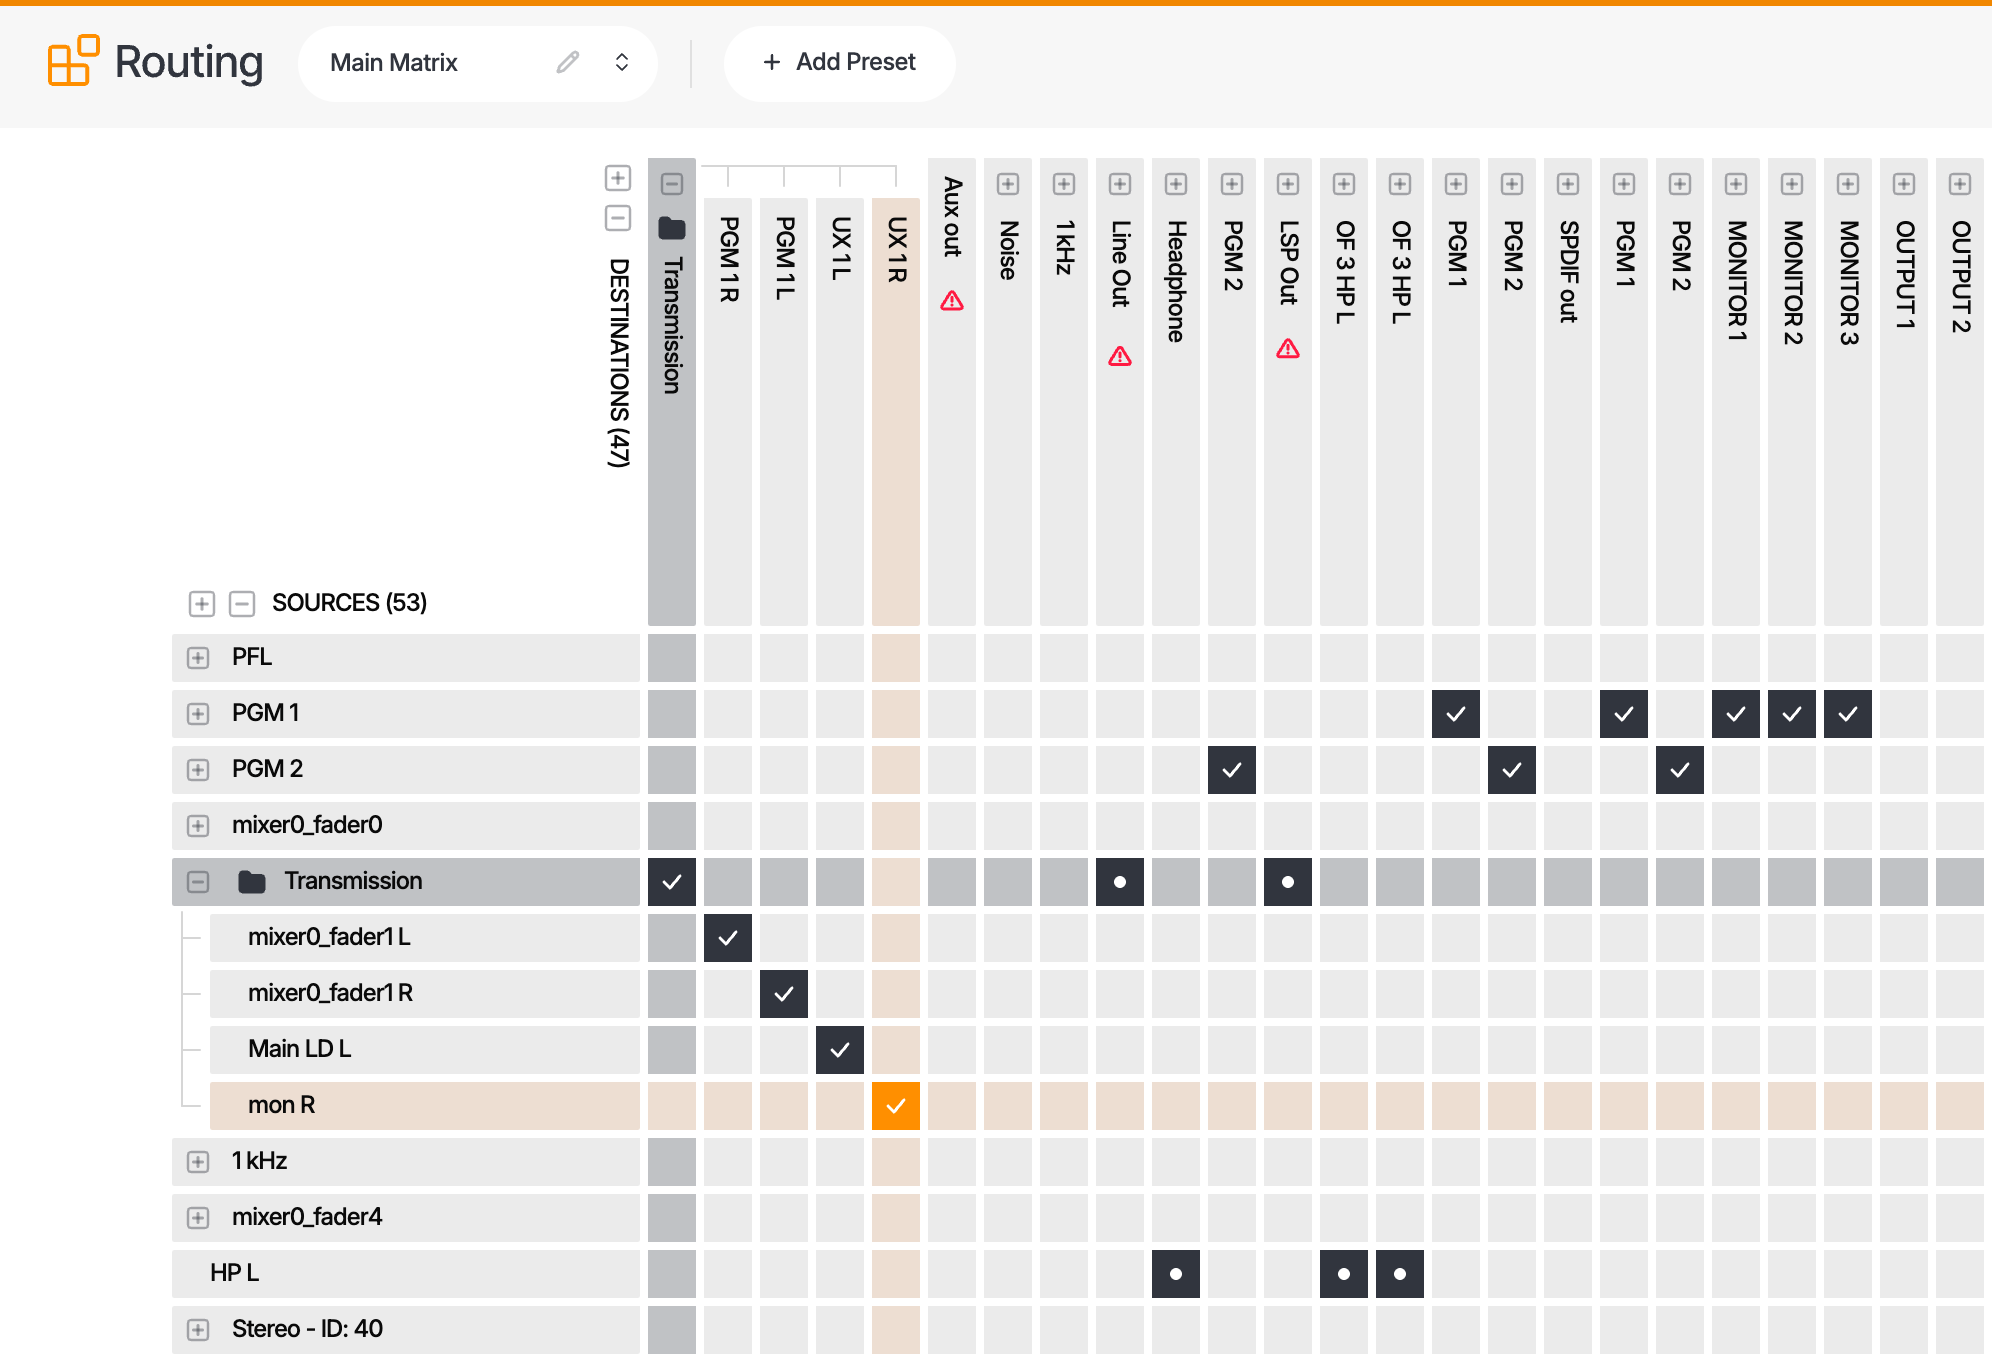Select the HP L source row
This screenshot has width=1992, height=1362.
[x=406, y=1273]
